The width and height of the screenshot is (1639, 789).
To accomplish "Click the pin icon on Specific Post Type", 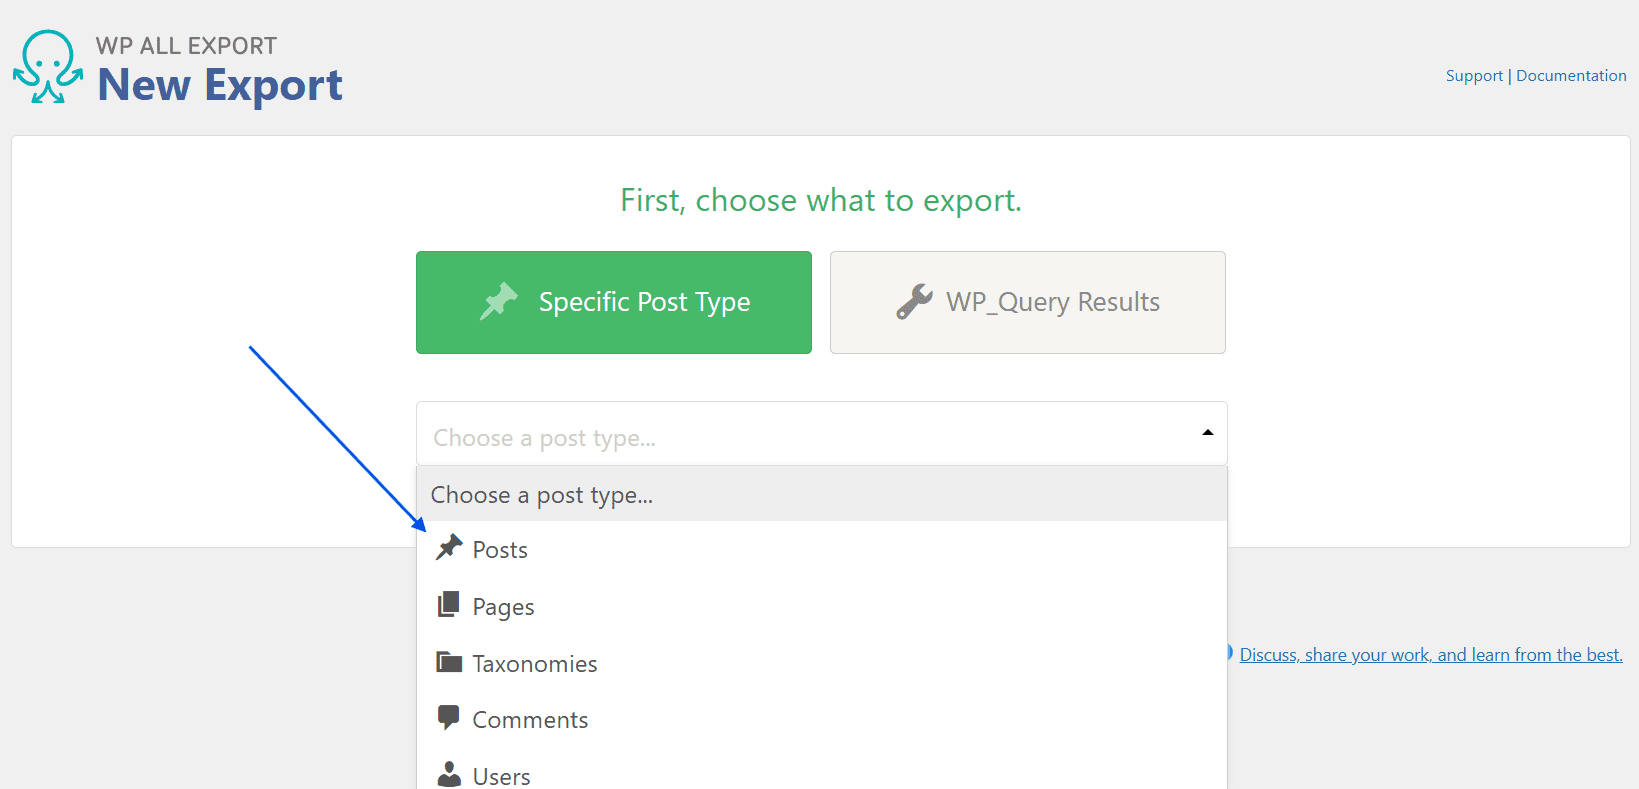I will coord(499,301).
